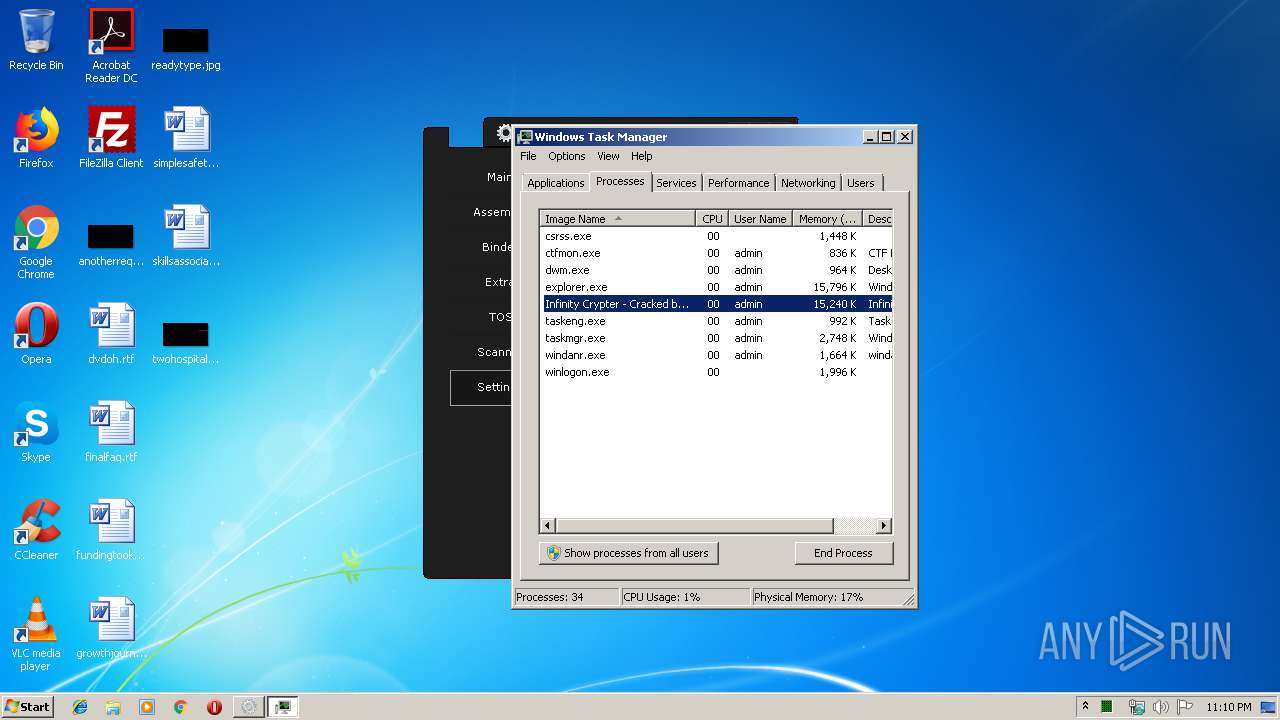Screen dimensions: 1280x720
Task: Launch FileZilla Client from the desktop
Action: [111, 138]
